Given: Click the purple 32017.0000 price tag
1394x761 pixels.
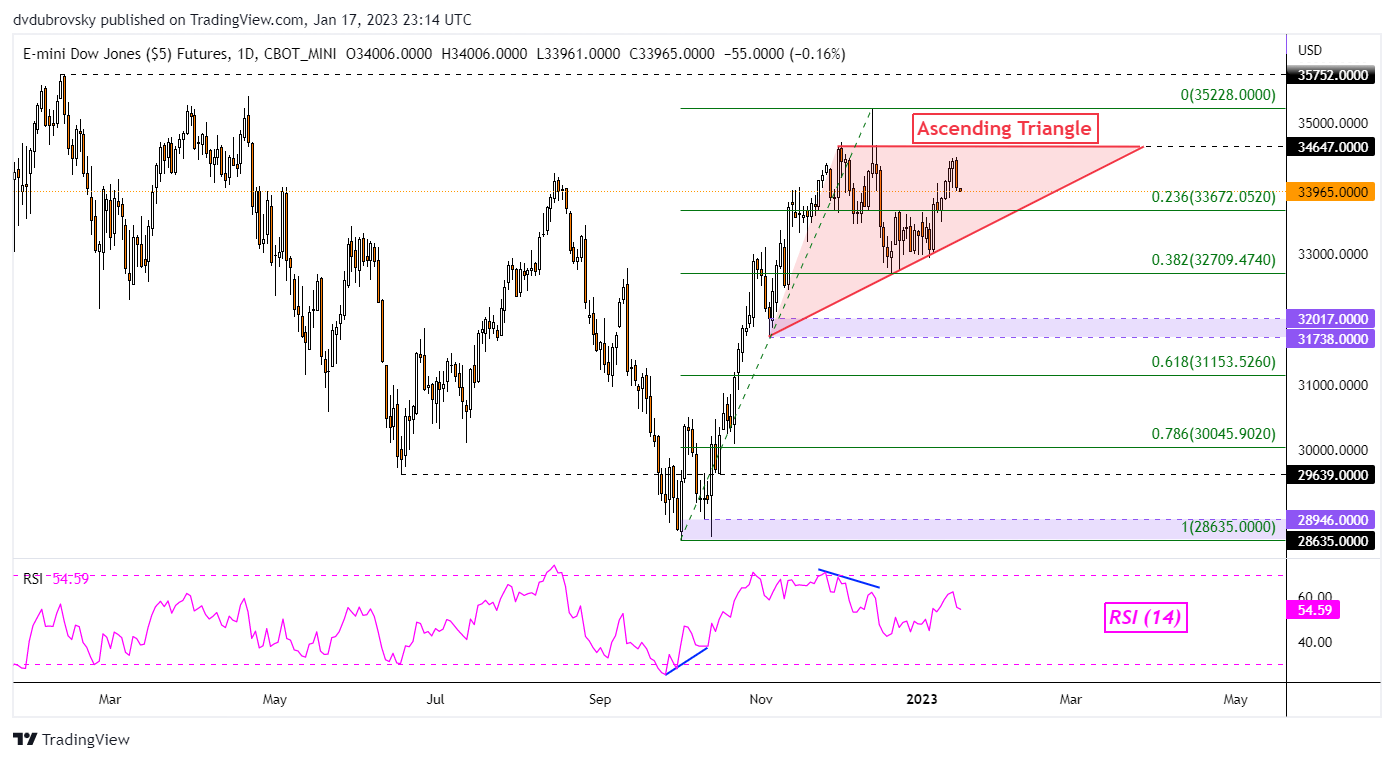Looking at the screenshot, I should (1333, 319).
